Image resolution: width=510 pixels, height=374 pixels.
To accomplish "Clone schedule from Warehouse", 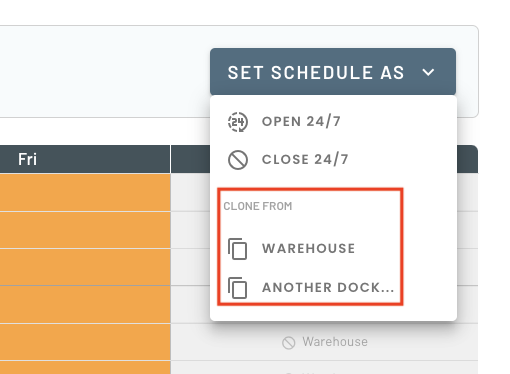I will point(310,249).
